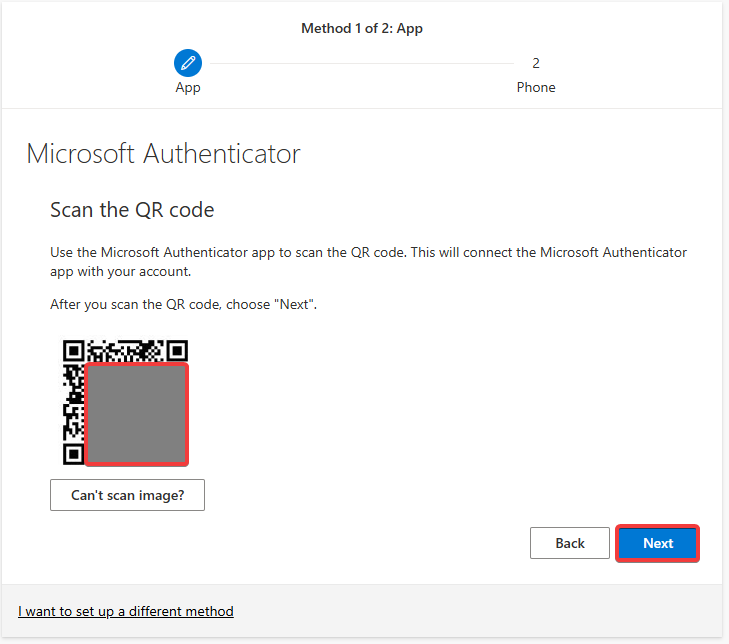Click the QR code's left column of modules
Viewport: 729px width, 644px height.
(x=73, y=403)
